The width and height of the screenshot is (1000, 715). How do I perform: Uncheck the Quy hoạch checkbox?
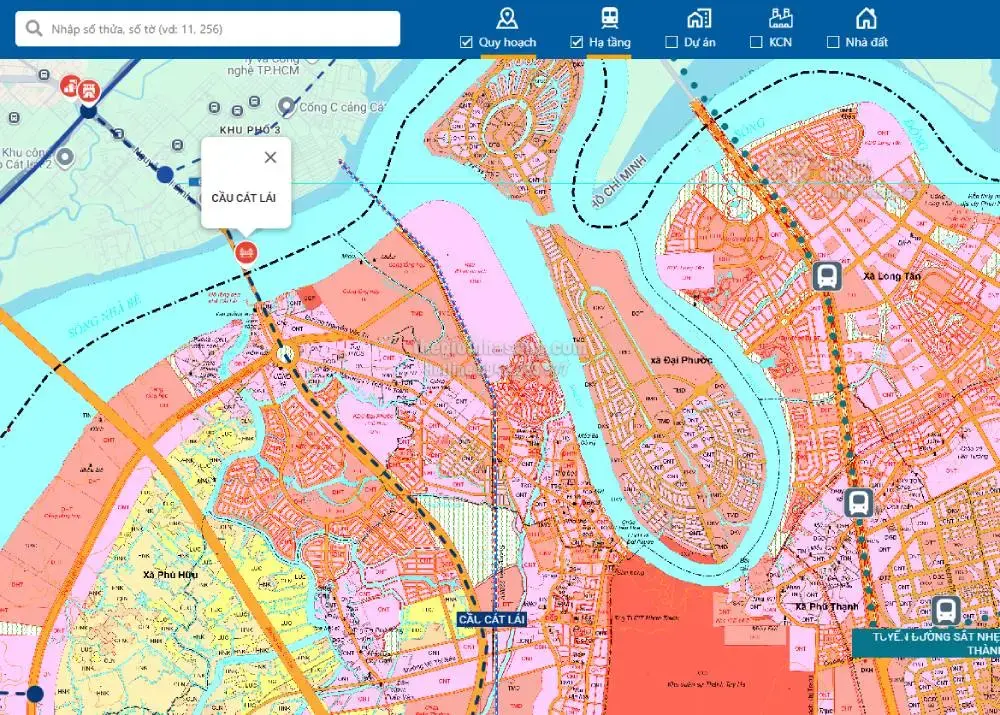click(x=466, y=42)
